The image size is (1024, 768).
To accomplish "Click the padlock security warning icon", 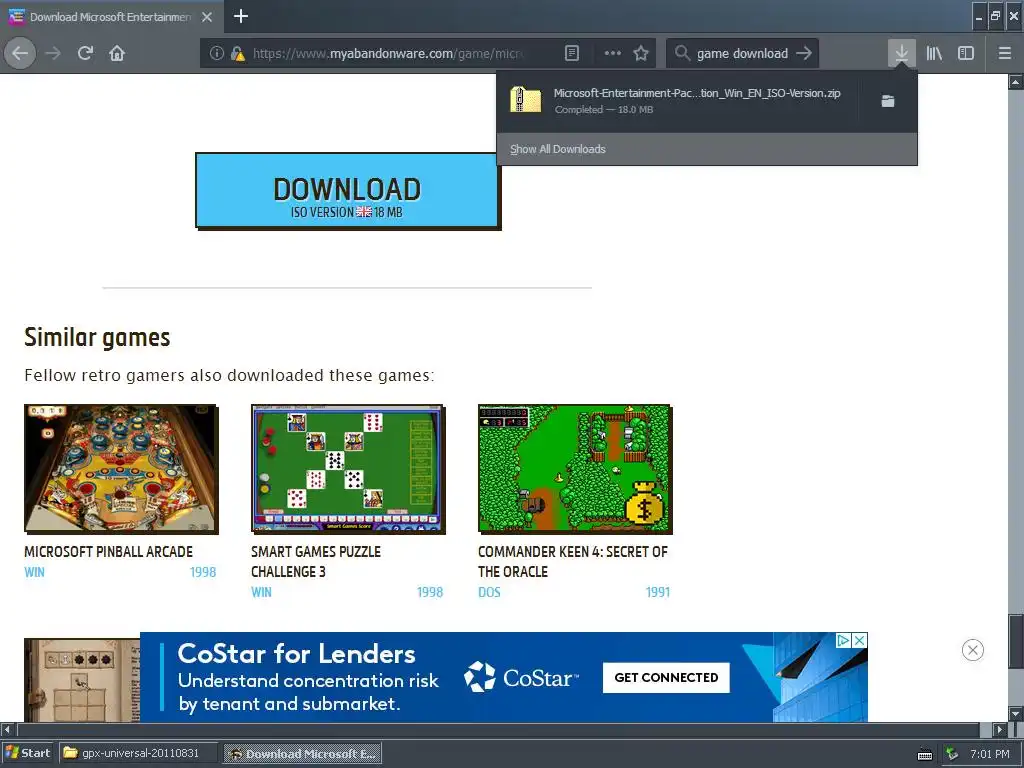I will (238, 54).
